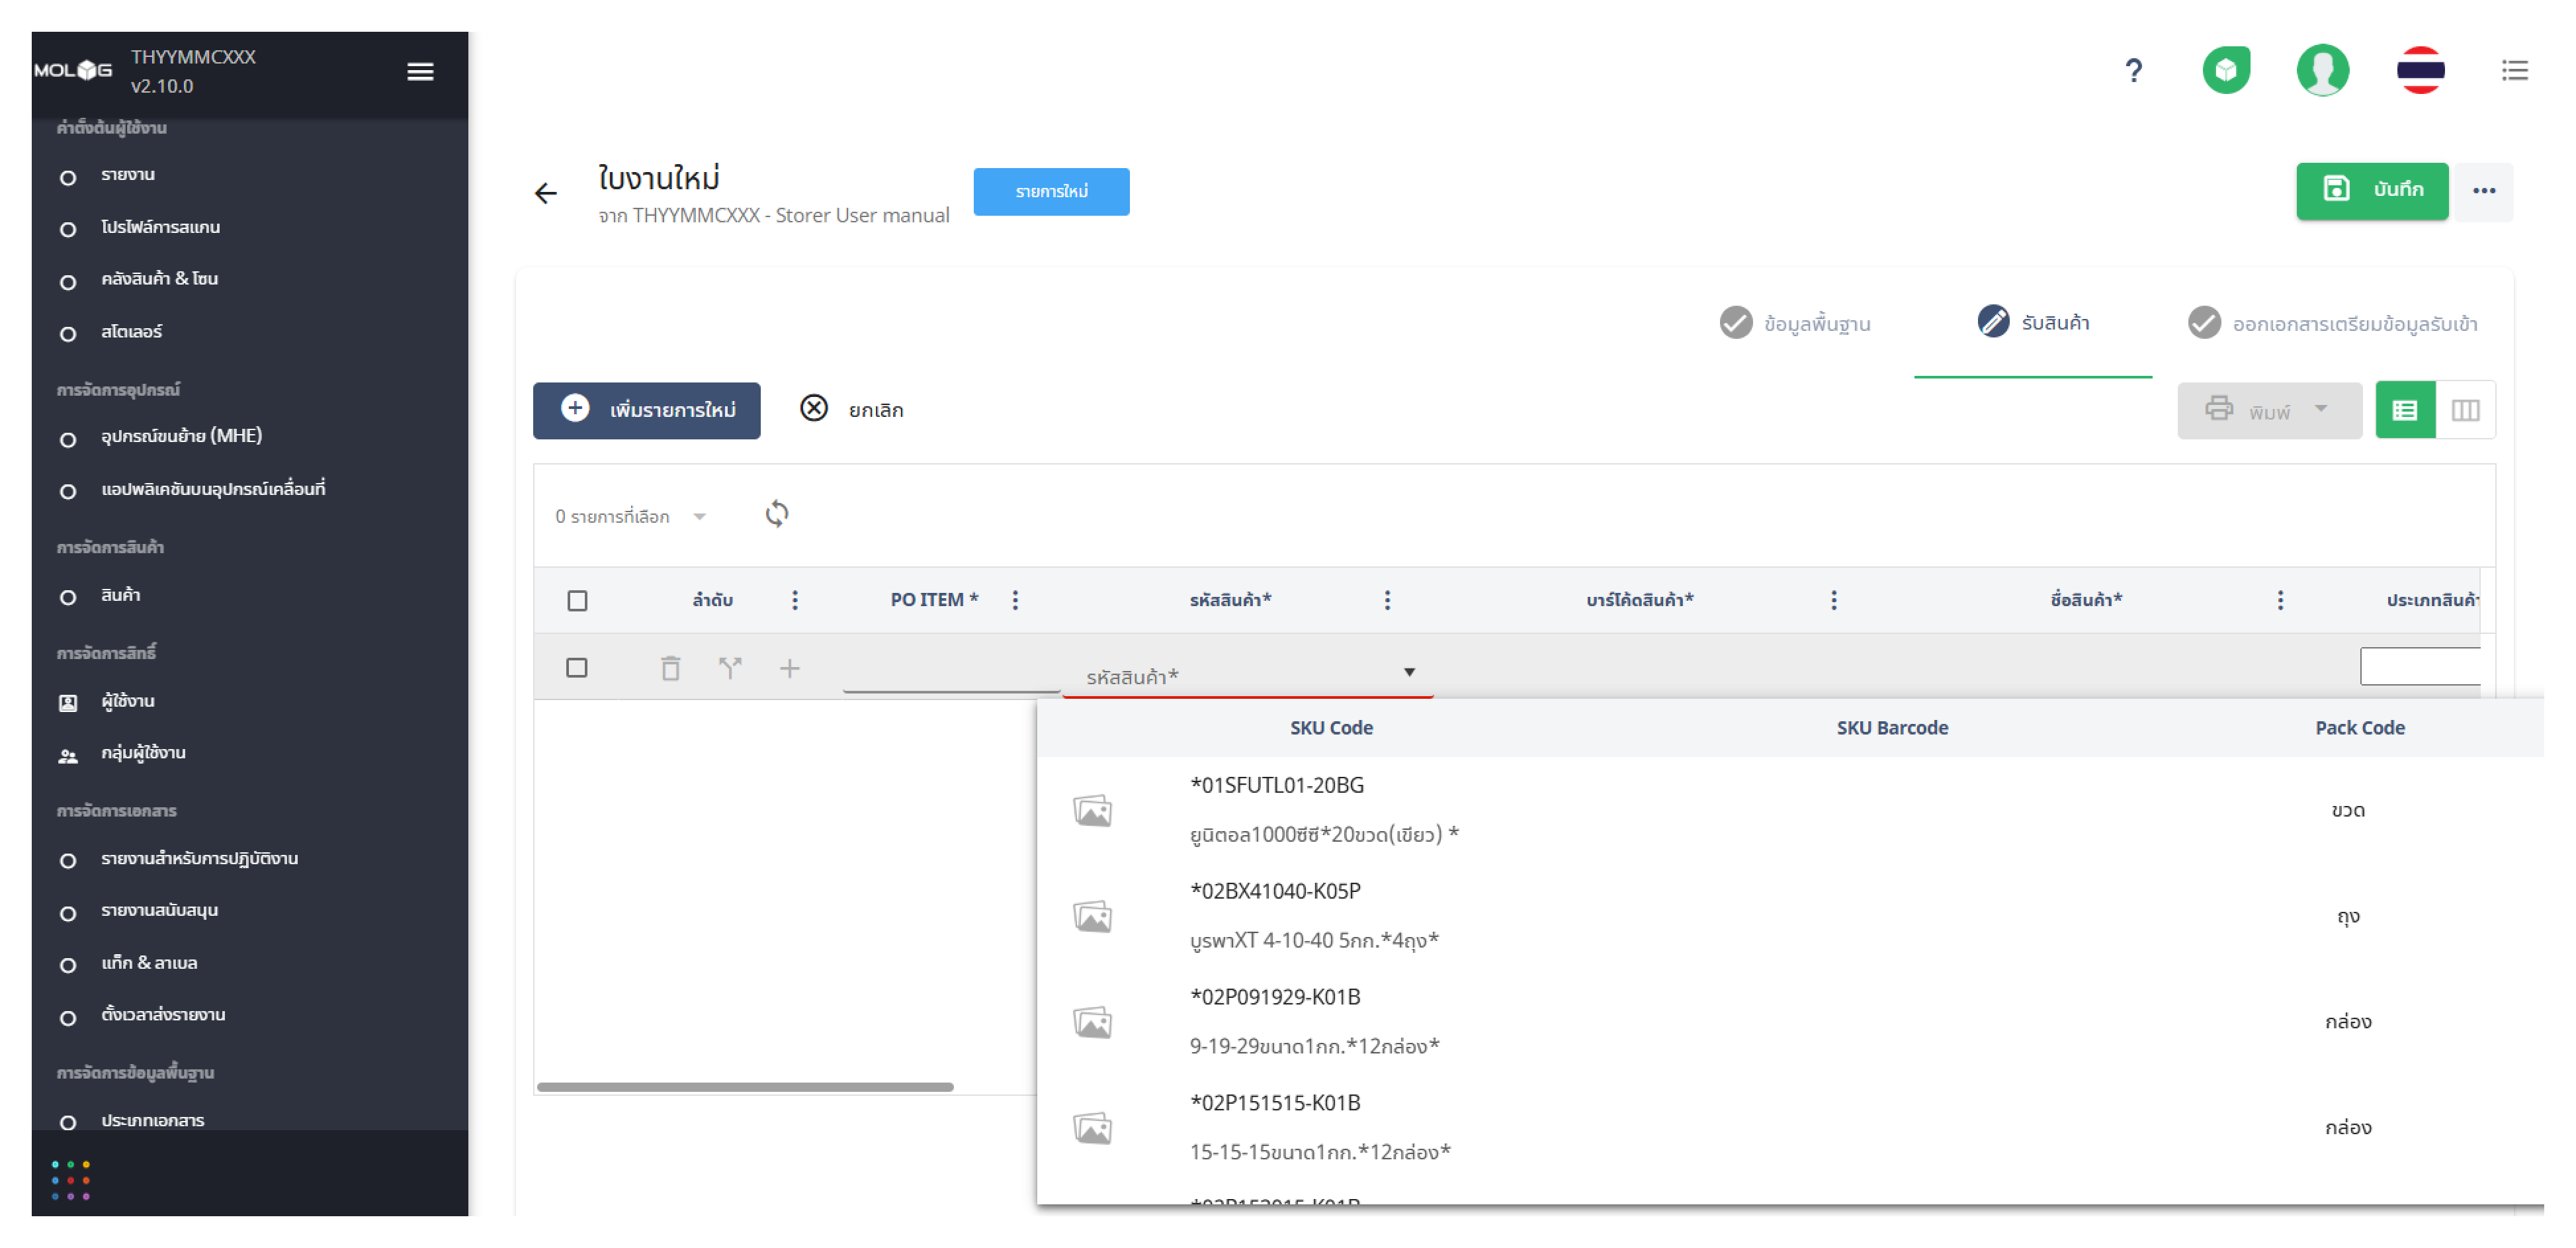
Task: Select green list view toggle
Action: (x=2404, y=410)
